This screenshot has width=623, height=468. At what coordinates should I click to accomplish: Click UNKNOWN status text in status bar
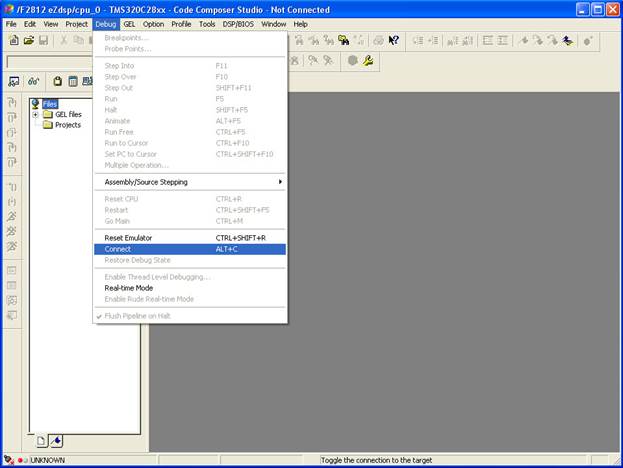tap(48, 460)
